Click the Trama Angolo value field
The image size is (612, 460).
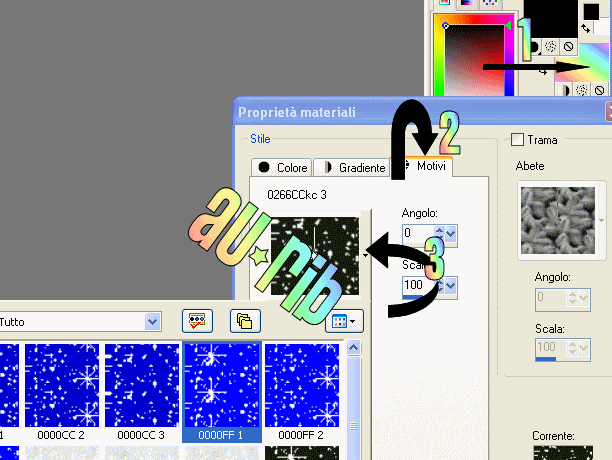[552, 299]
